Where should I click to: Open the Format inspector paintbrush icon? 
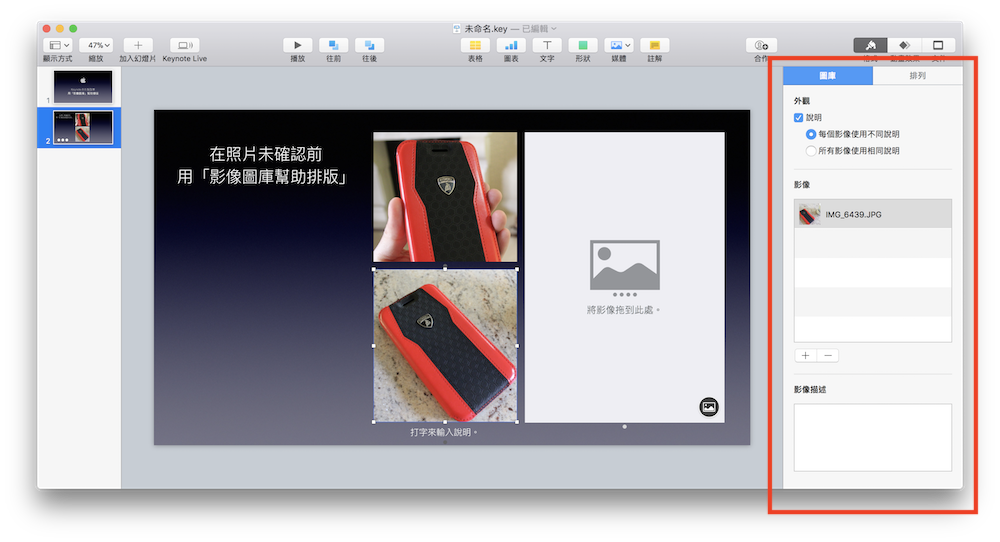point(871,45)
